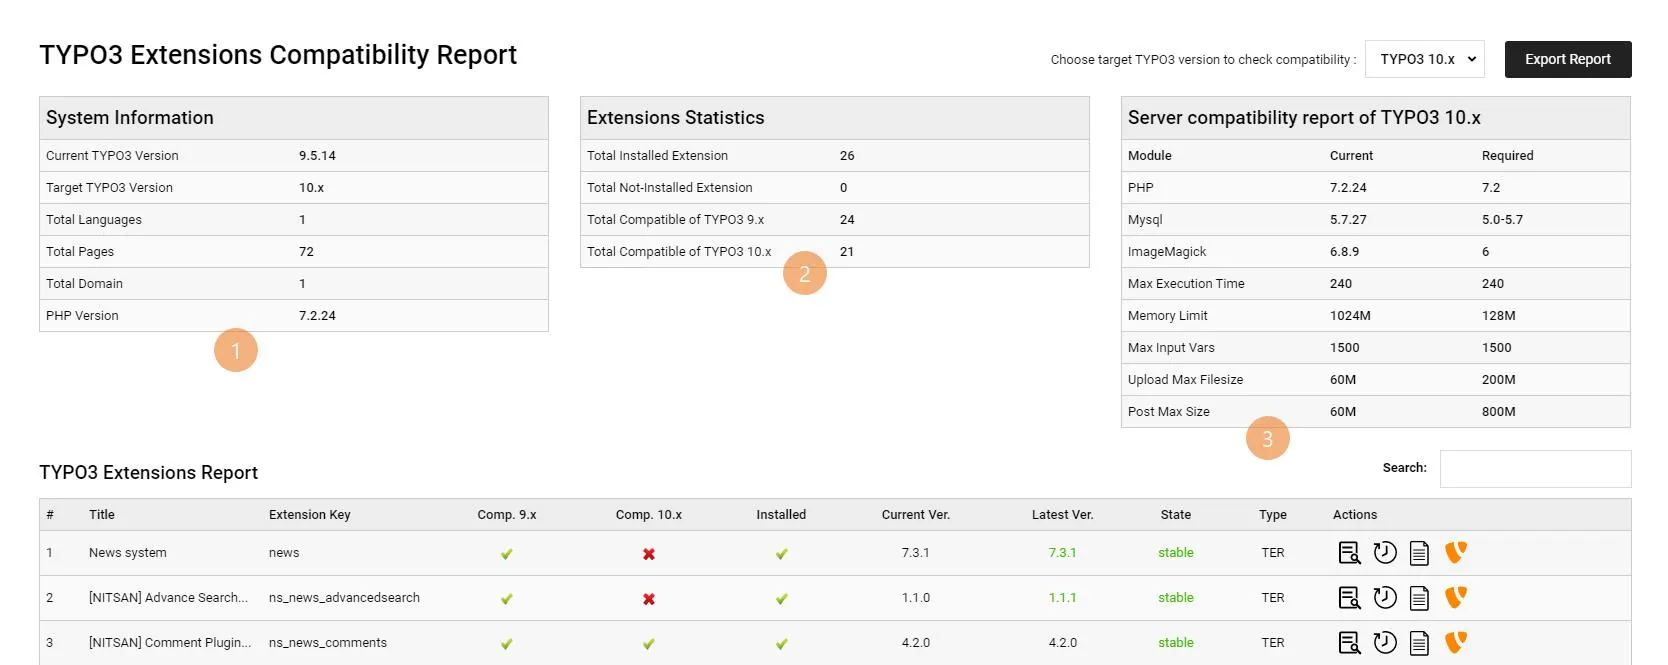Image resolution: width=1668 pixels, height=665 pixels.
Task: Click the Total Compatible of TYPO3 9.x label
Action: tap(675, 220)
